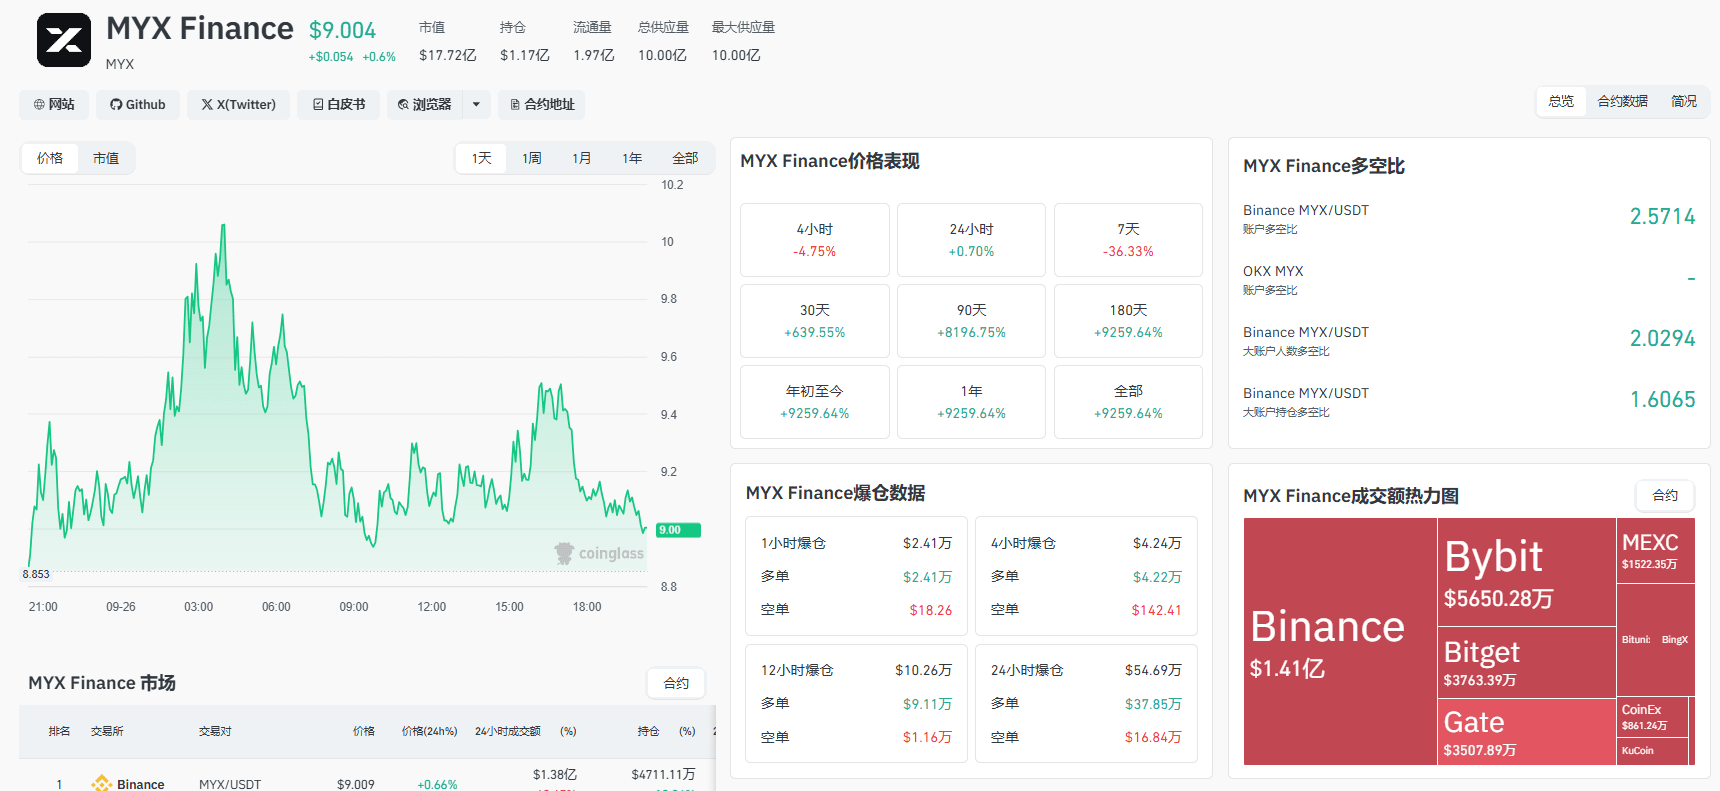Switch chart to 市值 view
The height and width of the screenshot is (791, 1720).
click(106, 158)
